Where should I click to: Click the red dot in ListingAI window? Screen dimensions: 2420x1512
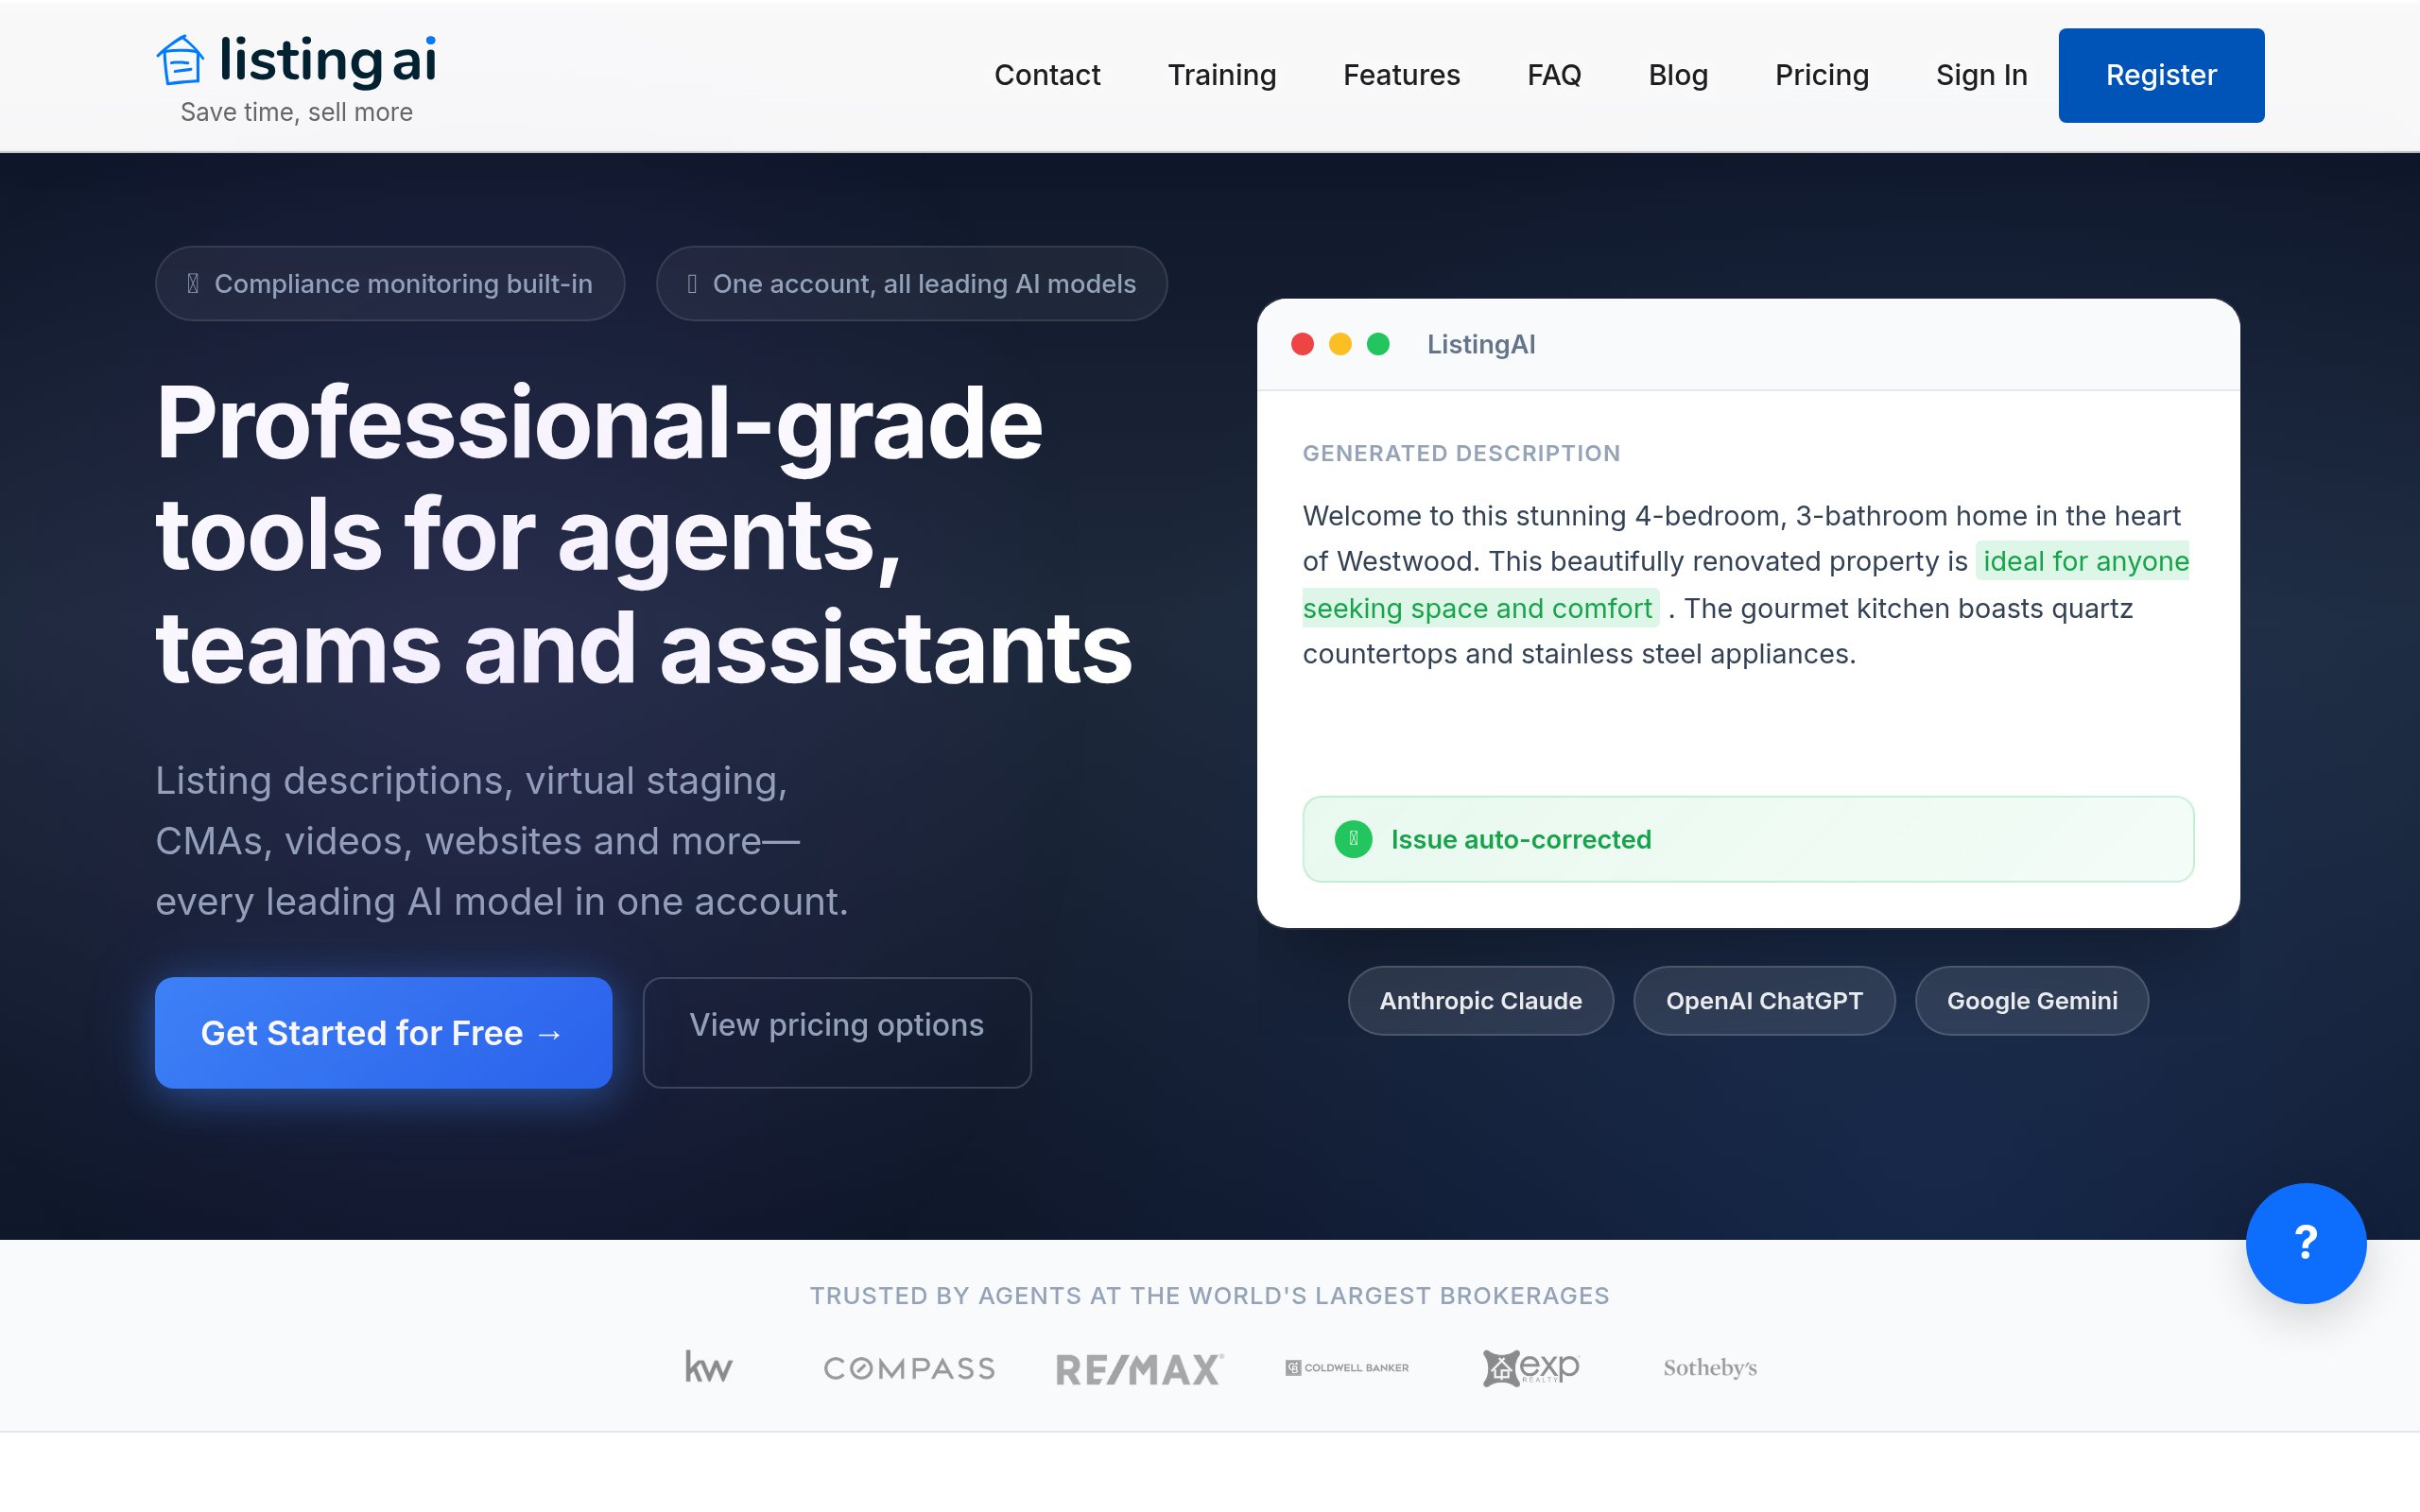coord(1302,344)
